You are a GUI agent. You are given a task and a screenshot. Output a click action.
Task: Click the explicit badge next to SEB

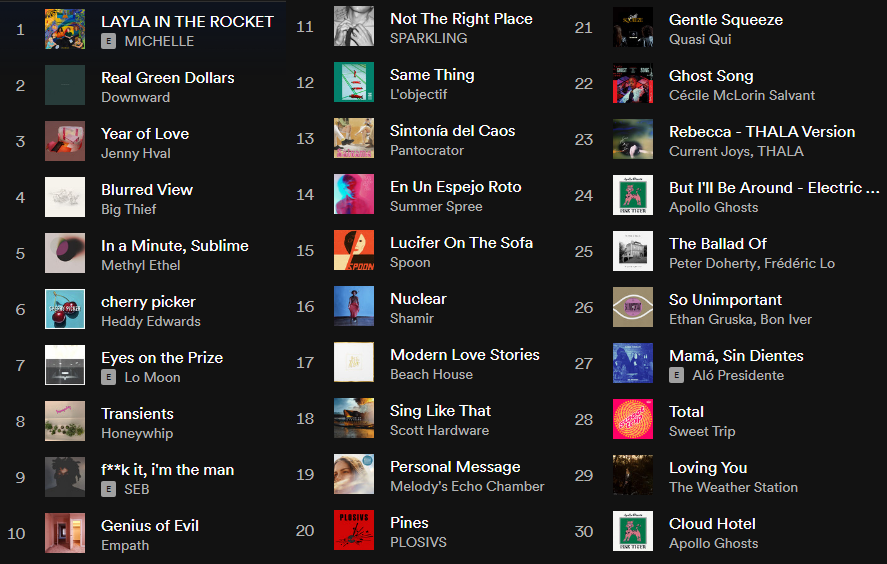[109, 489]
